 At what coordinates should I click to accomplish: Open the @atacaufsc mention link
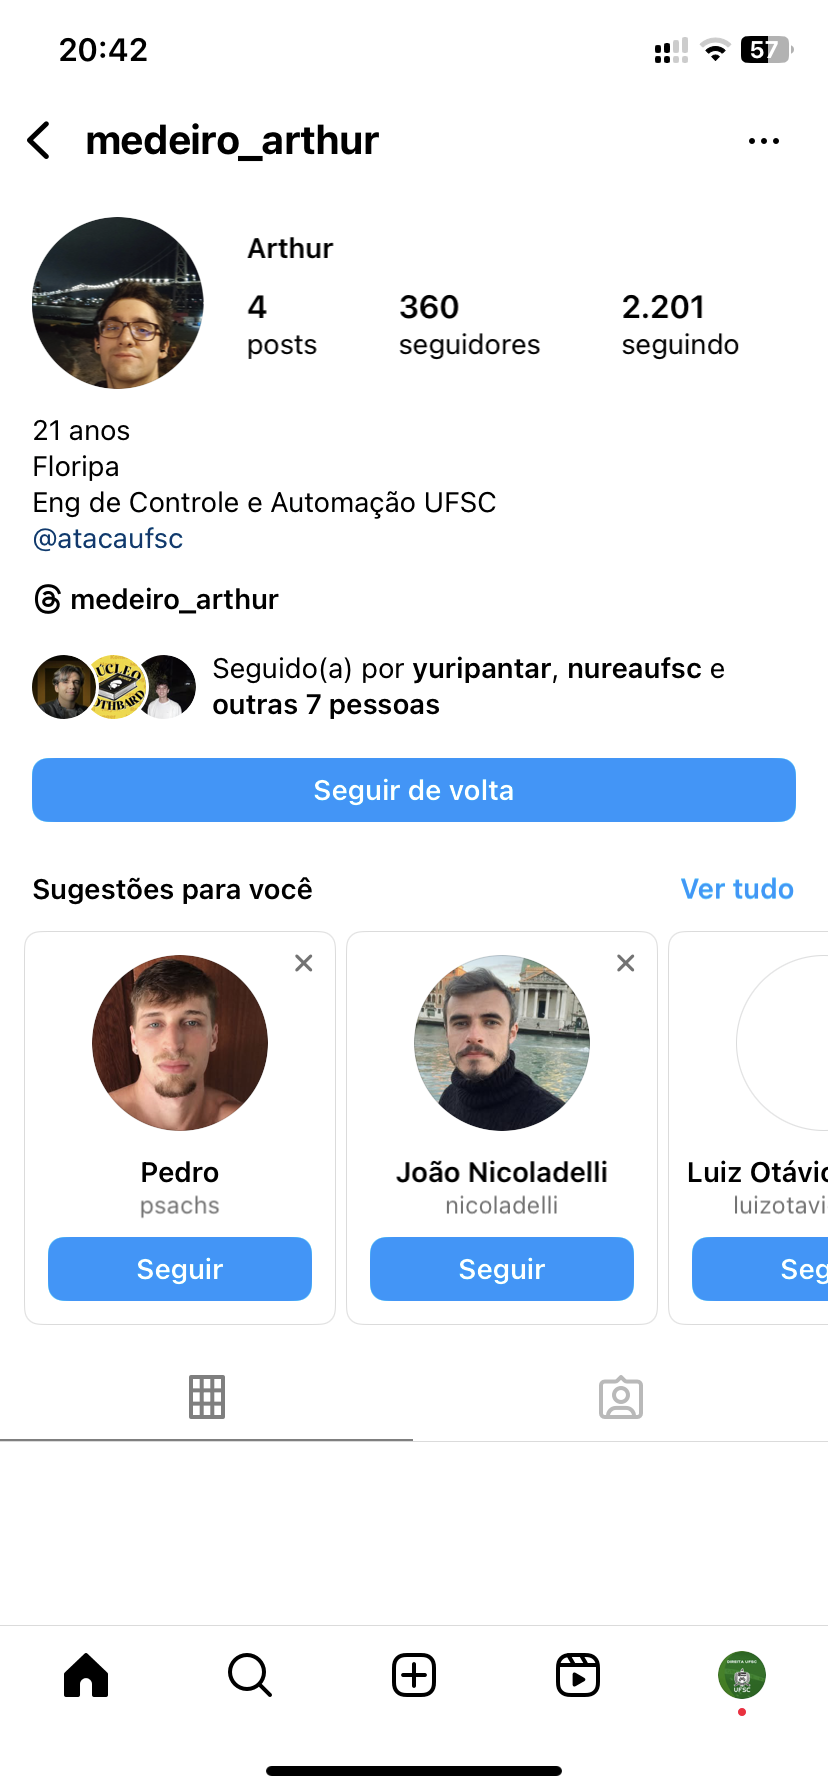[x=108, y=539]
